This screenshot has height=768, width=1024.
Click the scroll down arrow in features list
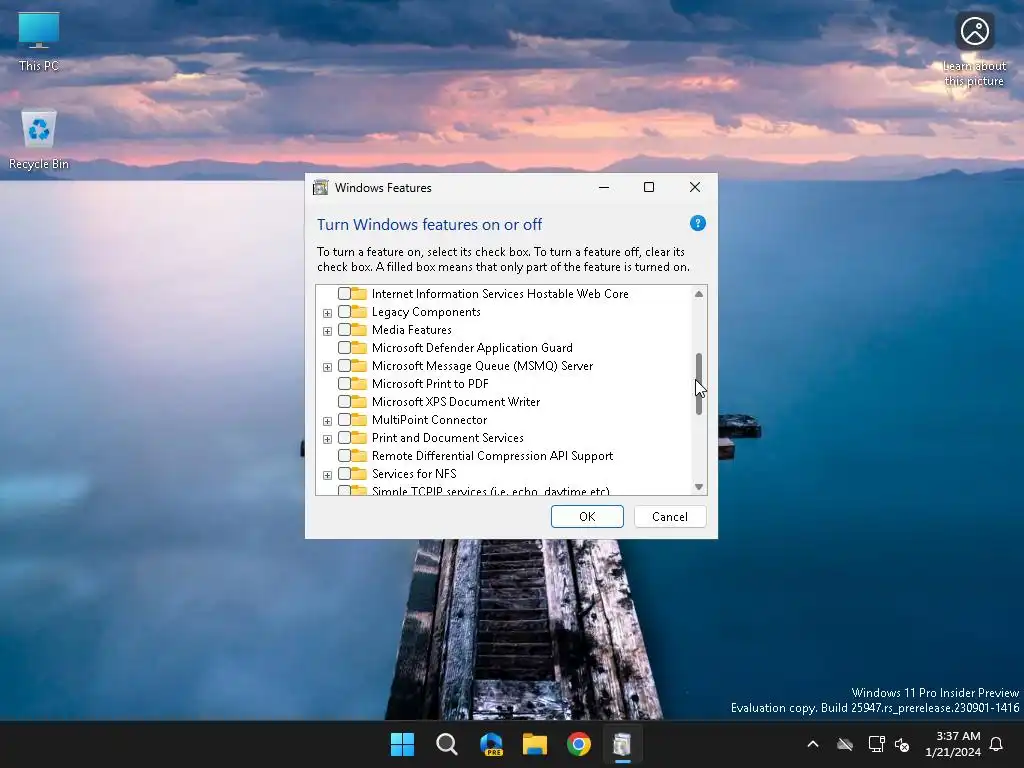click(x=699, y=487)
